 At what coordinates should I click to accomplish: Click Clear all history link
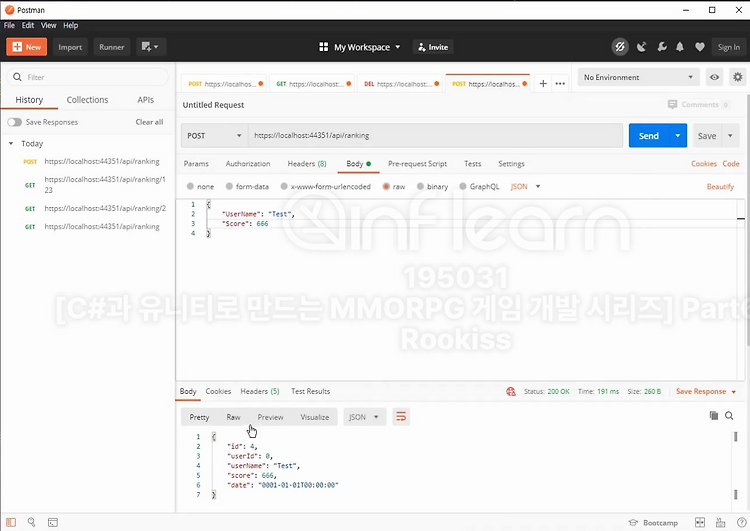click(x=149, y=122)
